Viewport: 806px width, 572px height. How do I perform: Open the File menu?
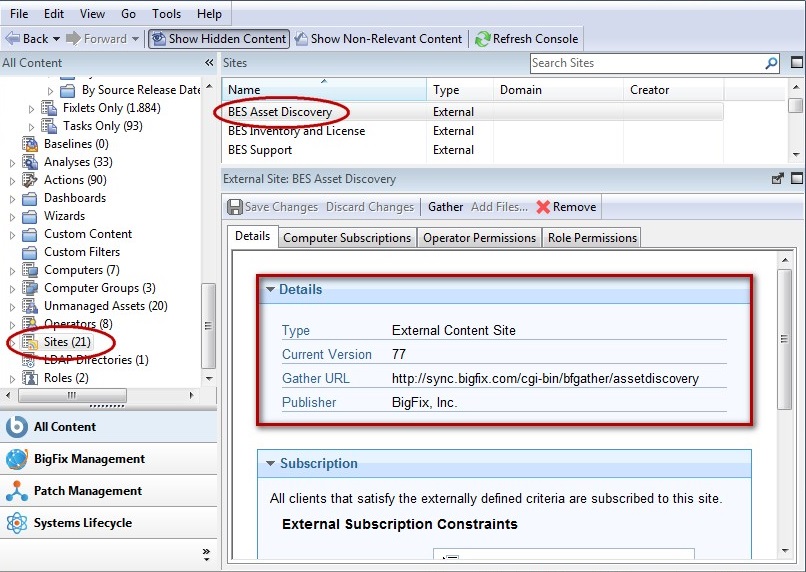pyautogui.click(x=19, y=14)
